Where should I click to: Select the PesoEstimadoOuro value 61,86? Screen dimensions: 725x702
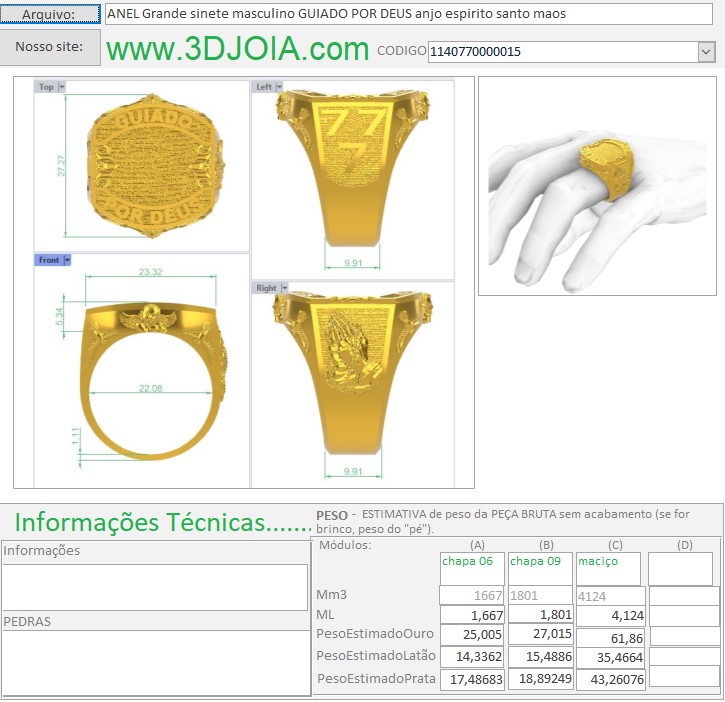tap(610, 637)
